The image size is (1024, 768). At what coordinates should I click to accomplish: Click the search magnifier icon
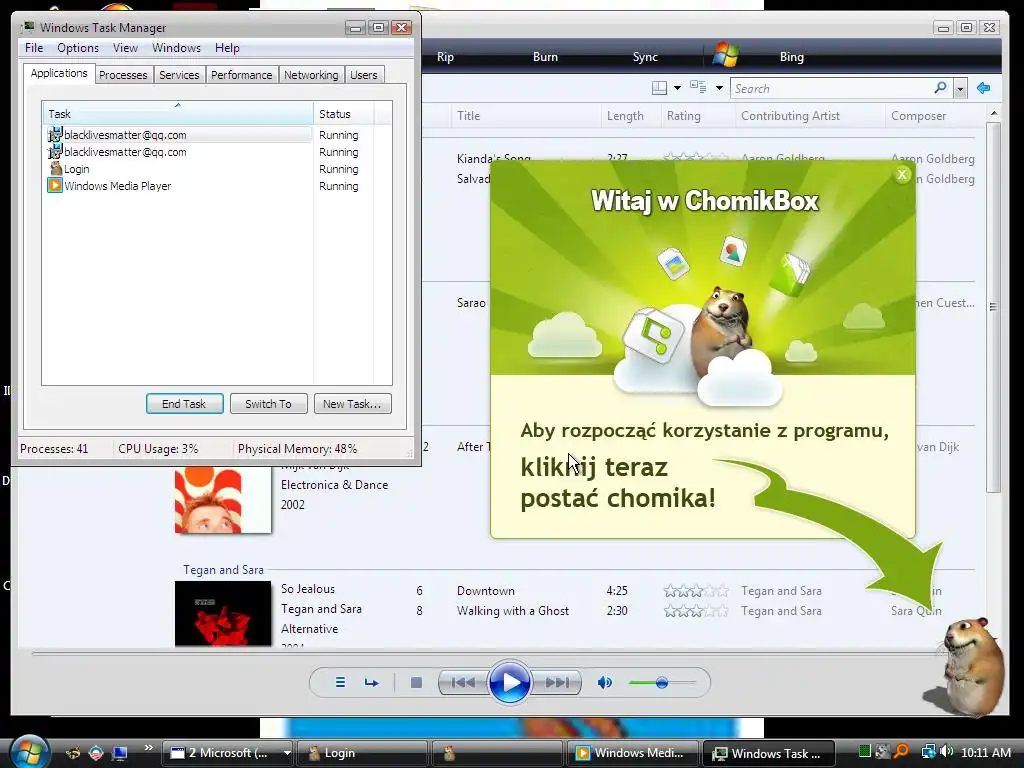(940, 88)
